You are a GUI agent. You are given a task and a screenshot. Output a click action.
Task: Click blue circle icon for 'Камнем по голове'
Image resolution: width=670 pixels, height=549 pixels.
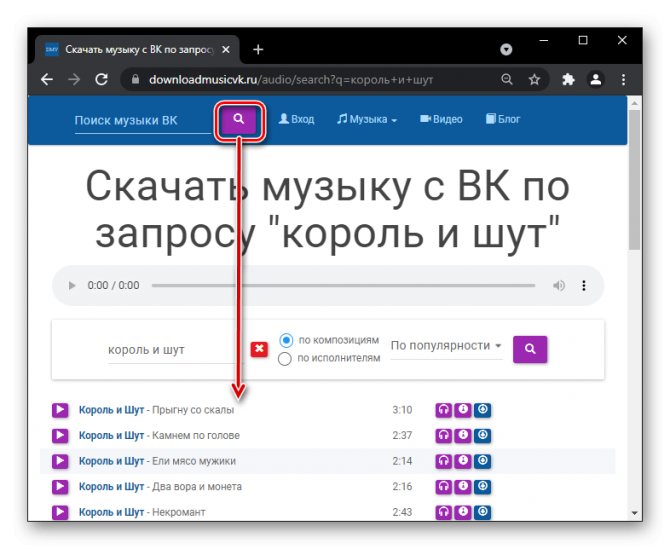pos(482,435)
